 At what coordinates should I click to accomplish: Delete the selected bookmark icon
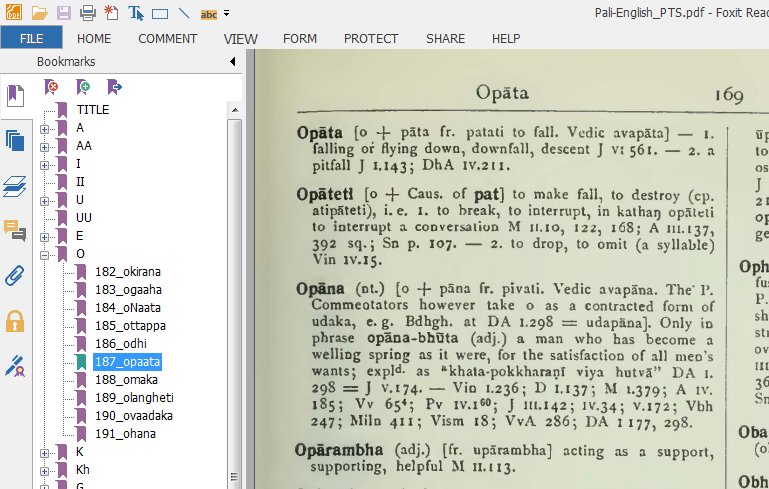tap(51, 87)
